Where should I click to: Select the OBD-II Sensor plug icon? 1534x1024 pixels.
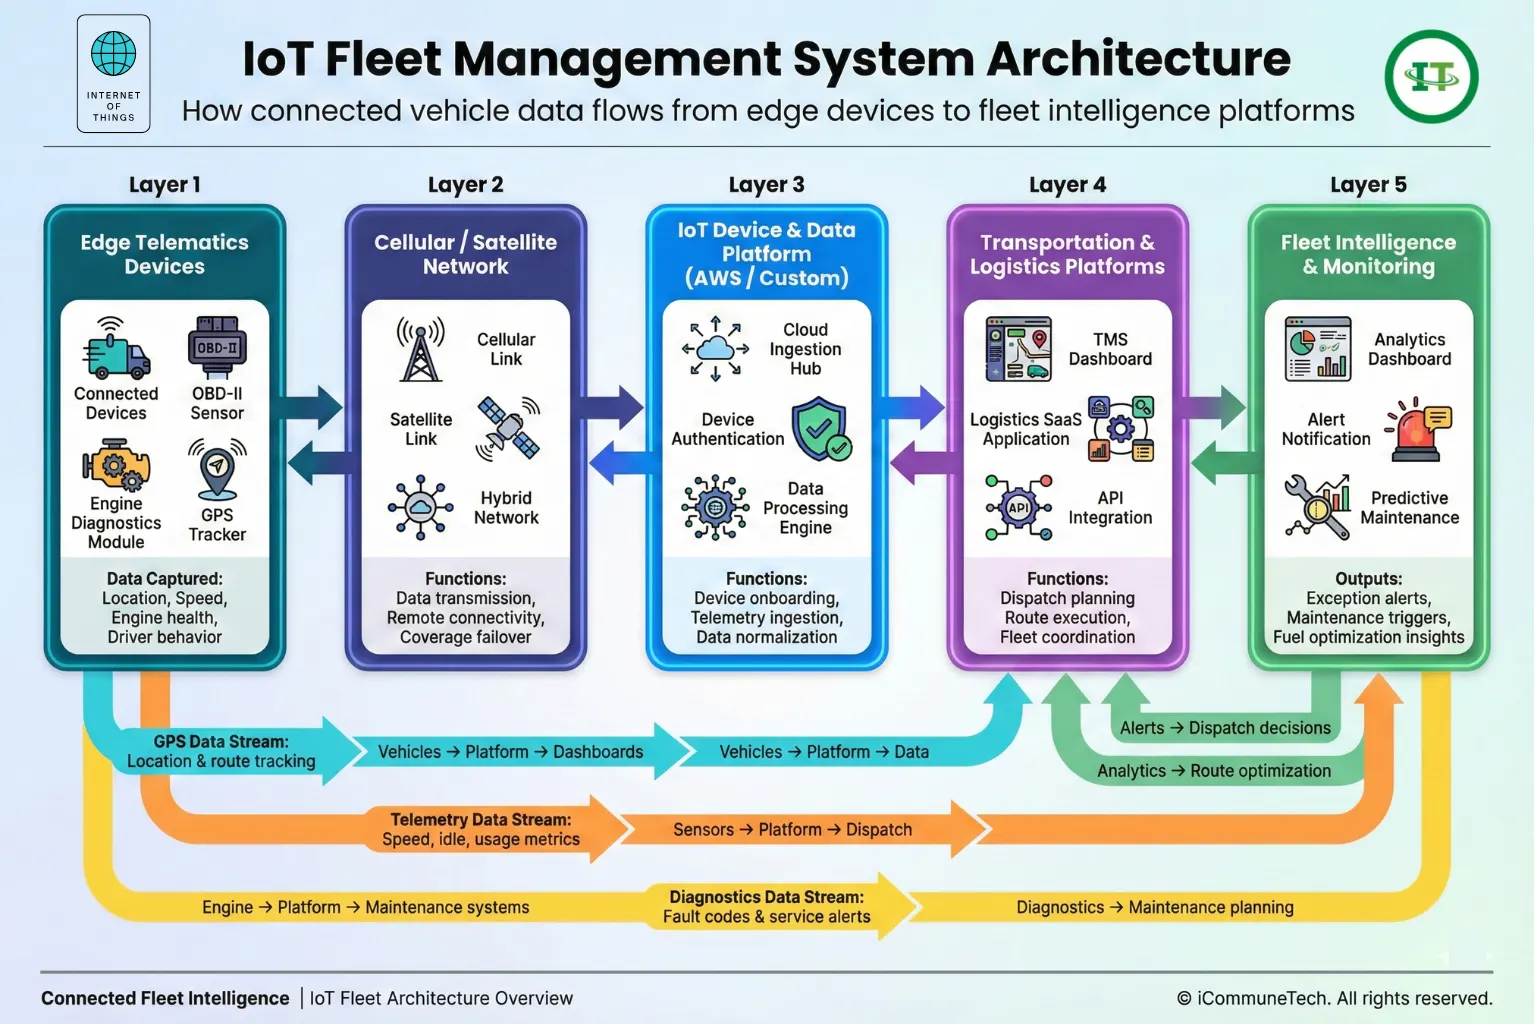pyautogui.click(x=217, y=347)
